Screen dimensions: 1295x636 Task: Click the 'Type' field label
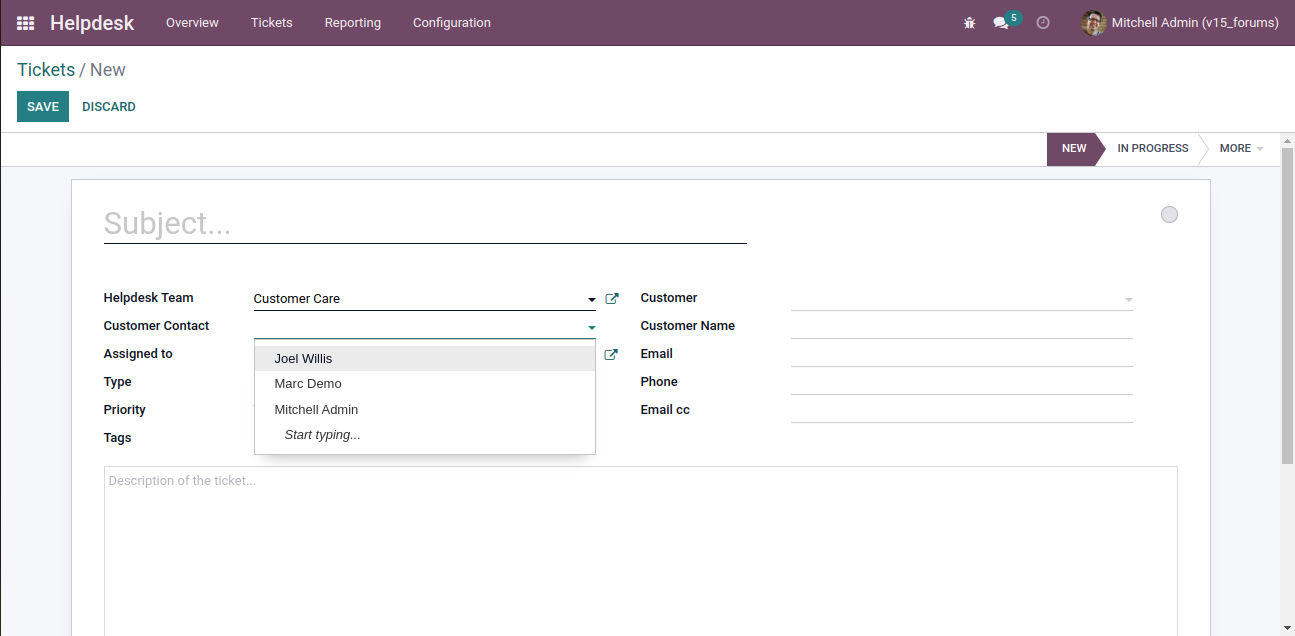[117, 382]
